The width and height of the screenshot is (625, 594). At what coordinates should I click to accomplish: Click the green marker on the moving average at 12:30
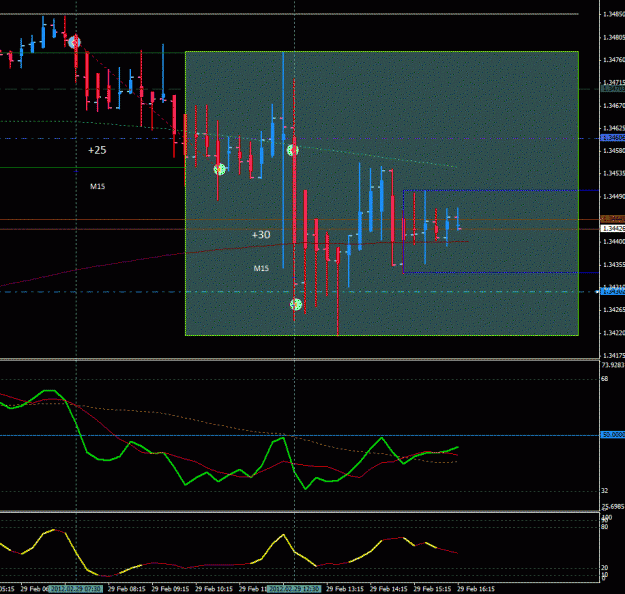(x=293, y=150)
